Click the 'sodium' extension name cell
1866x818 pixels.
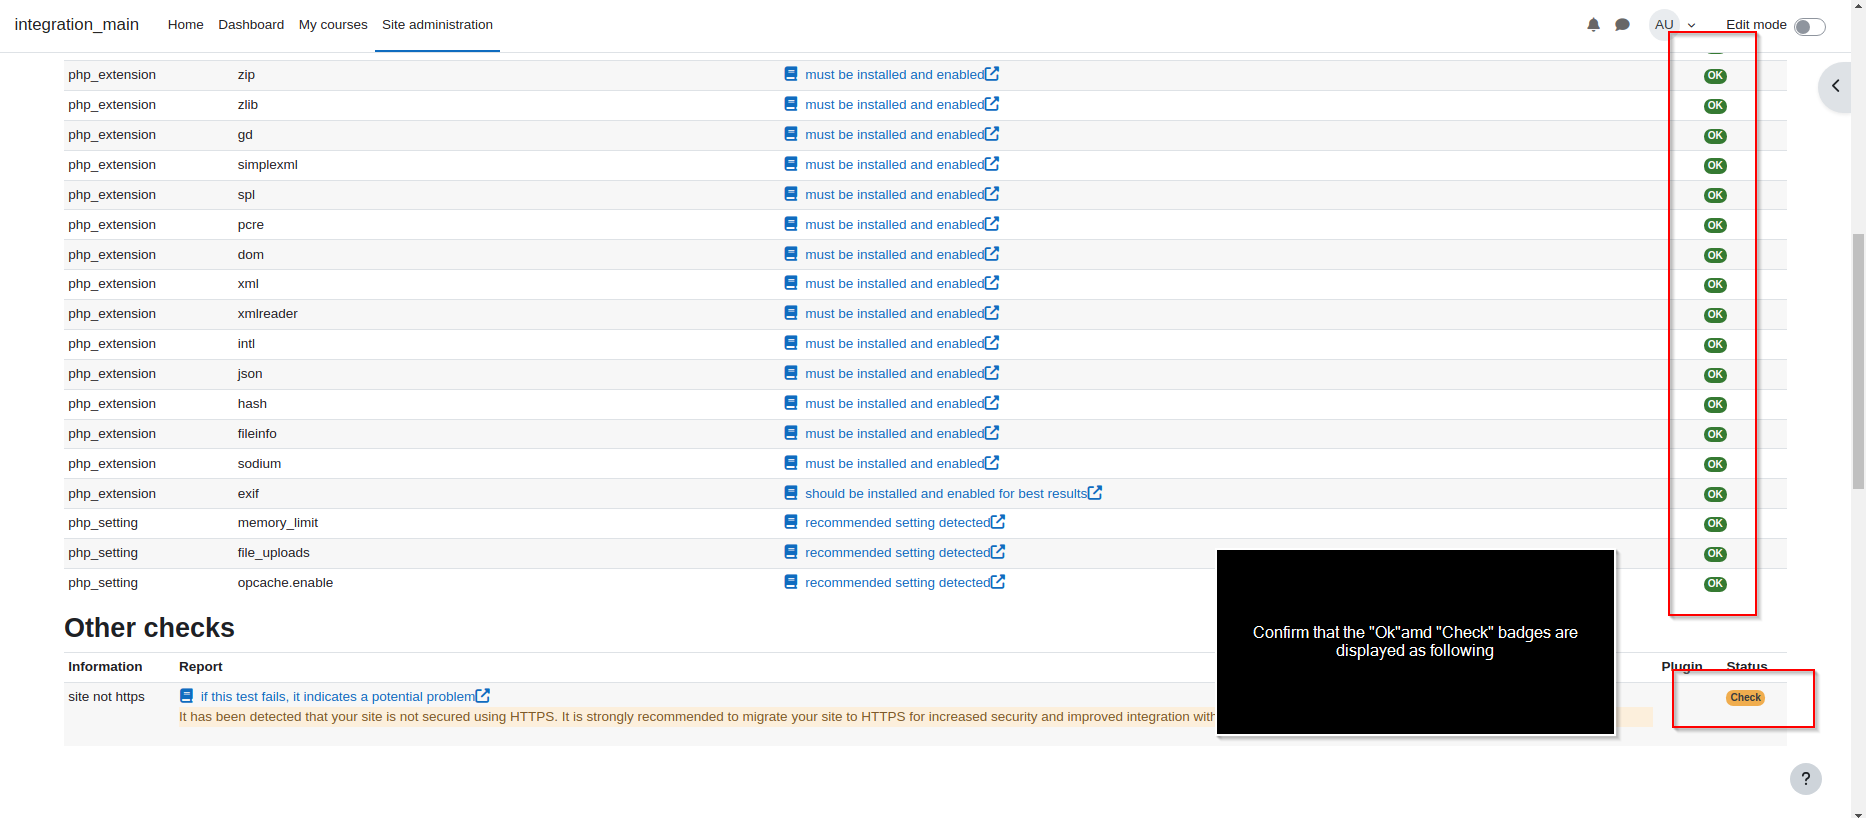click(259, 464)
